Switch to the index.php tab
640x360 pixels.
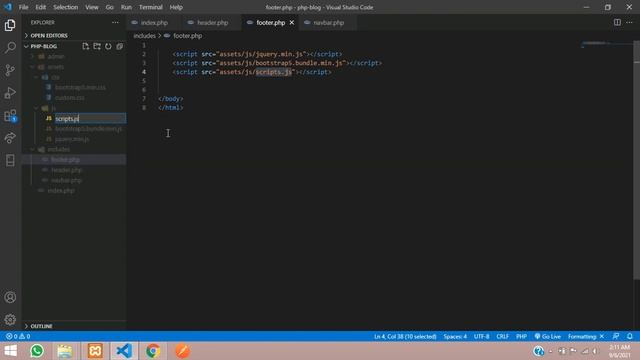(x=153, y=22)
